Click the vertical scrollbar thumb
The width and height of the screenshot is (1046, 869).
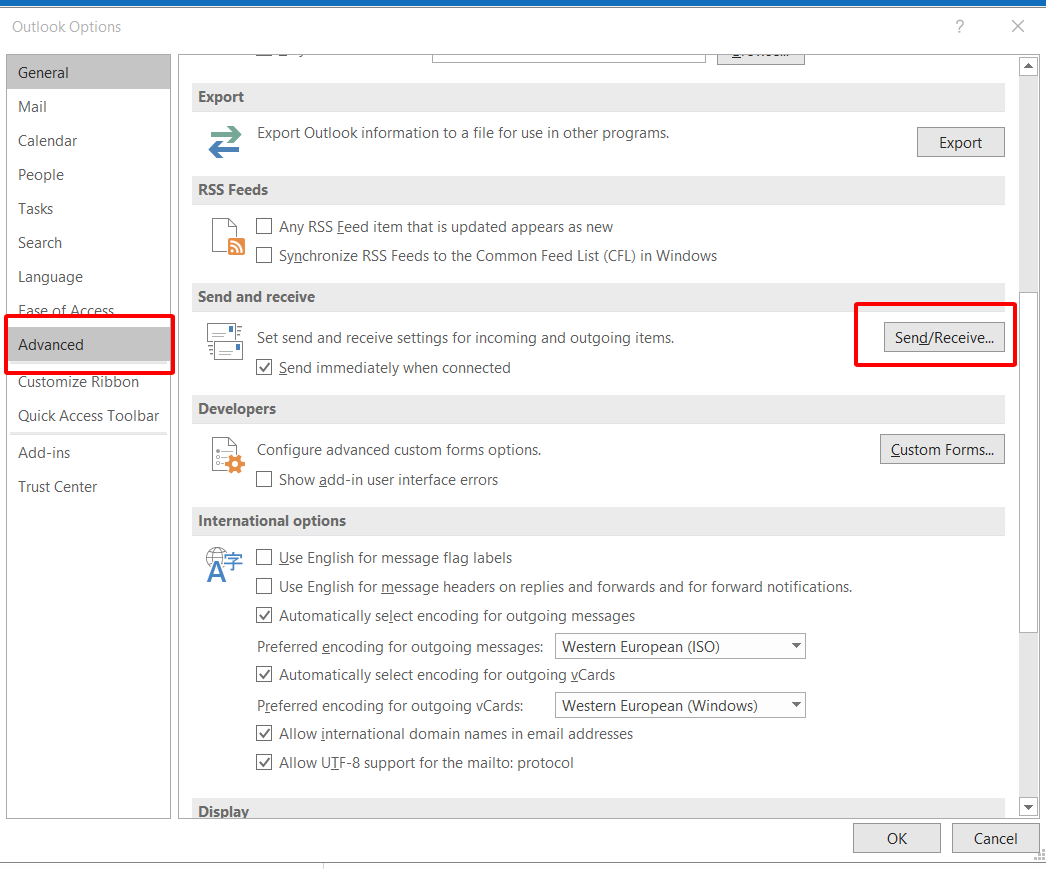tap(1028, 462)
